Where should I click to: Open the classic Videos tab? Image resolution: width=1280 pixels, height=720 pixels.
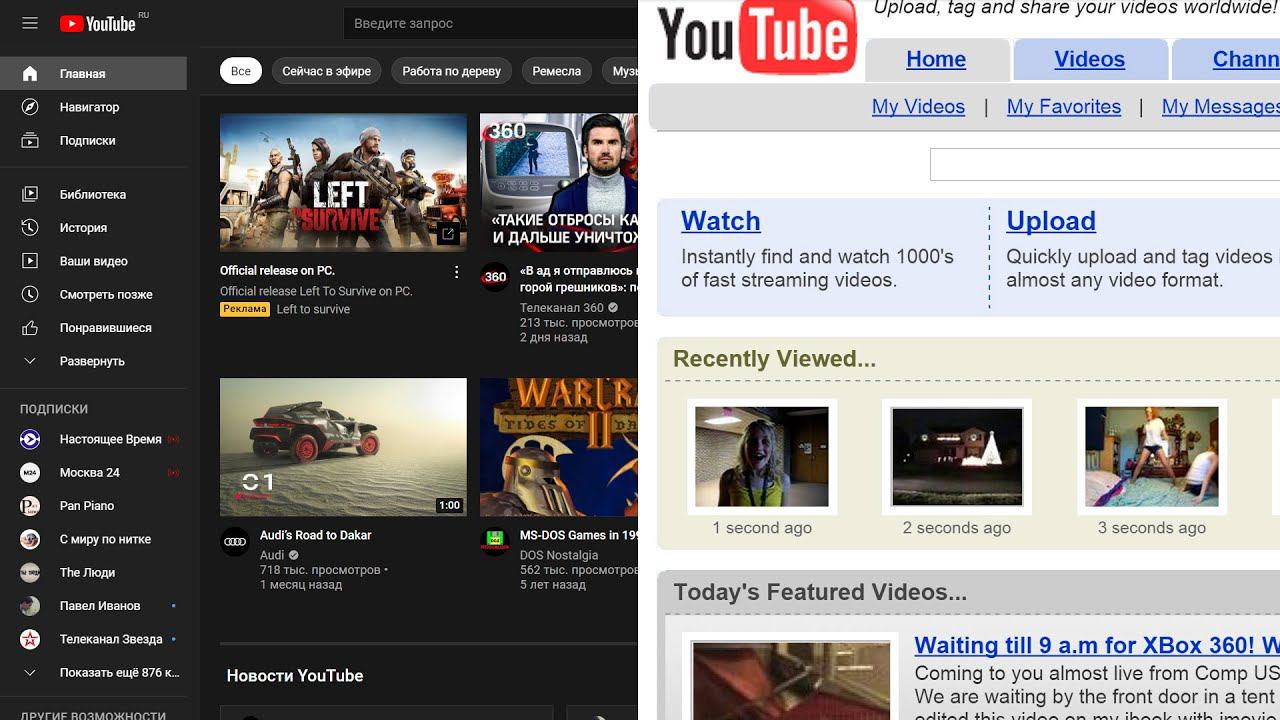click(x=1089, y=59)
